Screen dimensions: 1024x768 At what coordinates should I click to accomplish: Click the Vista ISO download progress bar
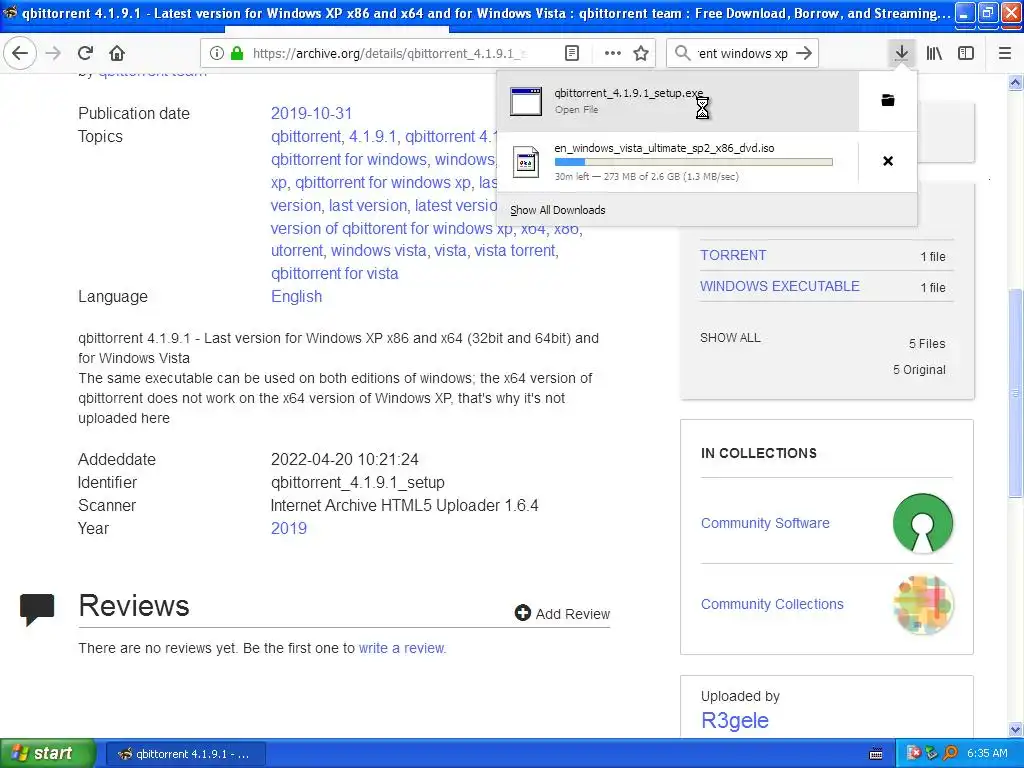tap(694, 162)
